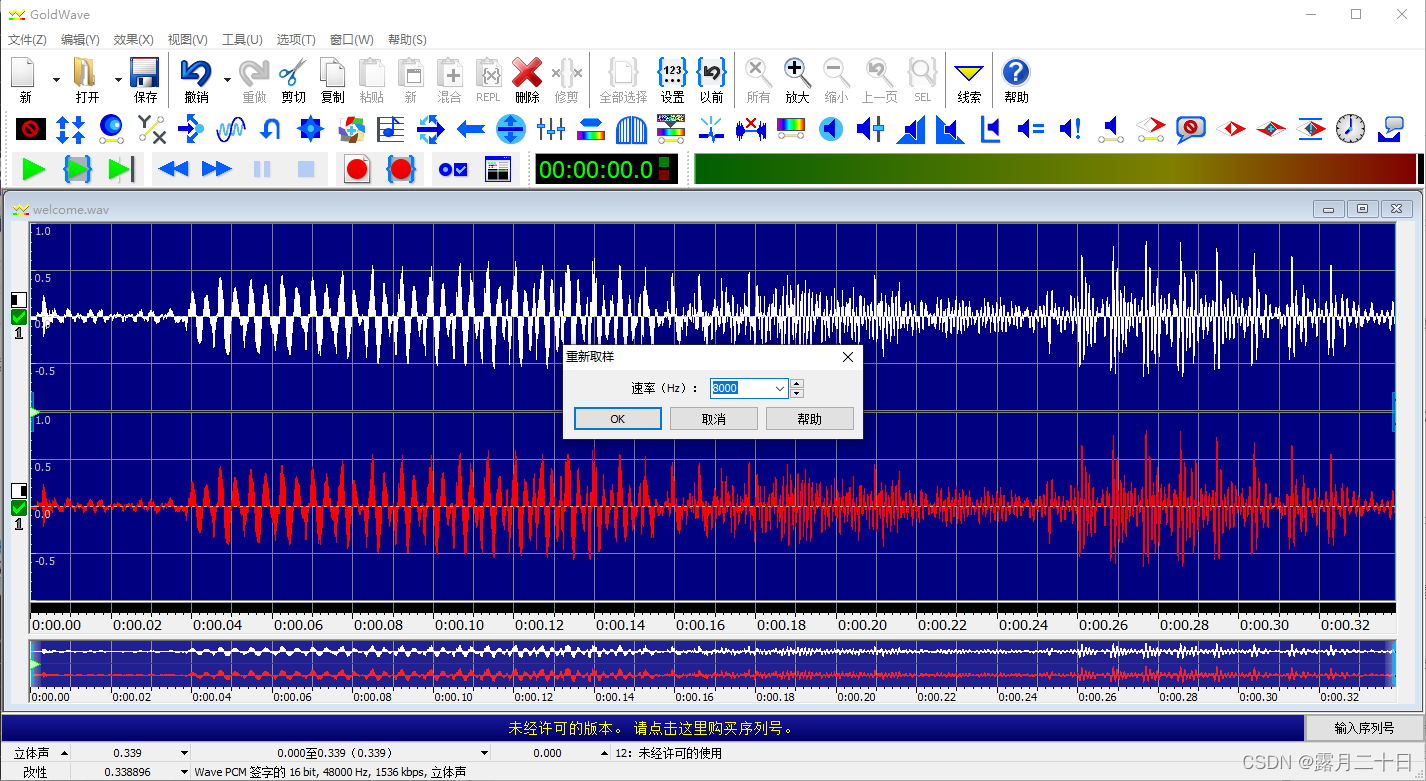This screenshot has width=1426, height=781.
Task: Open the 选项(T) menu
Action: click(x=296, y=40)
